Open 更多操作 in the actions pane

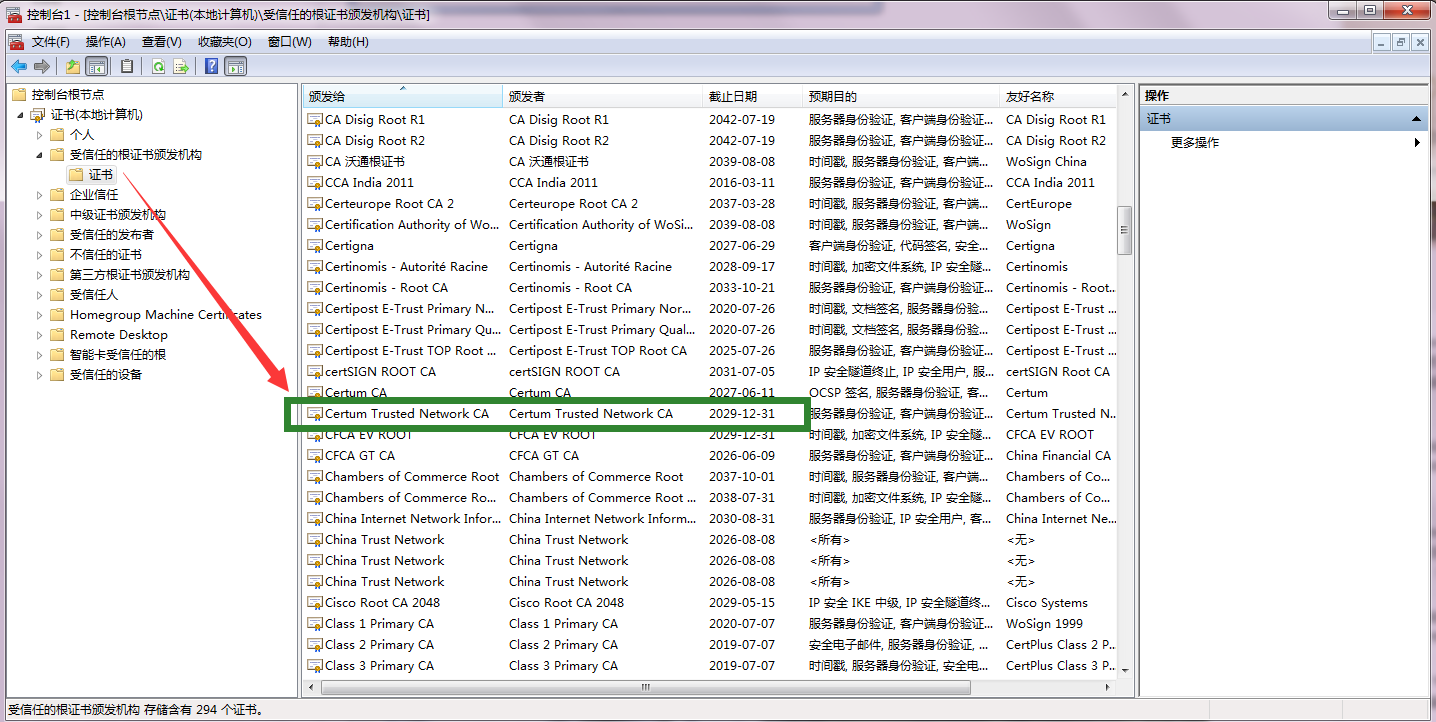click(x=1195, y=143)
